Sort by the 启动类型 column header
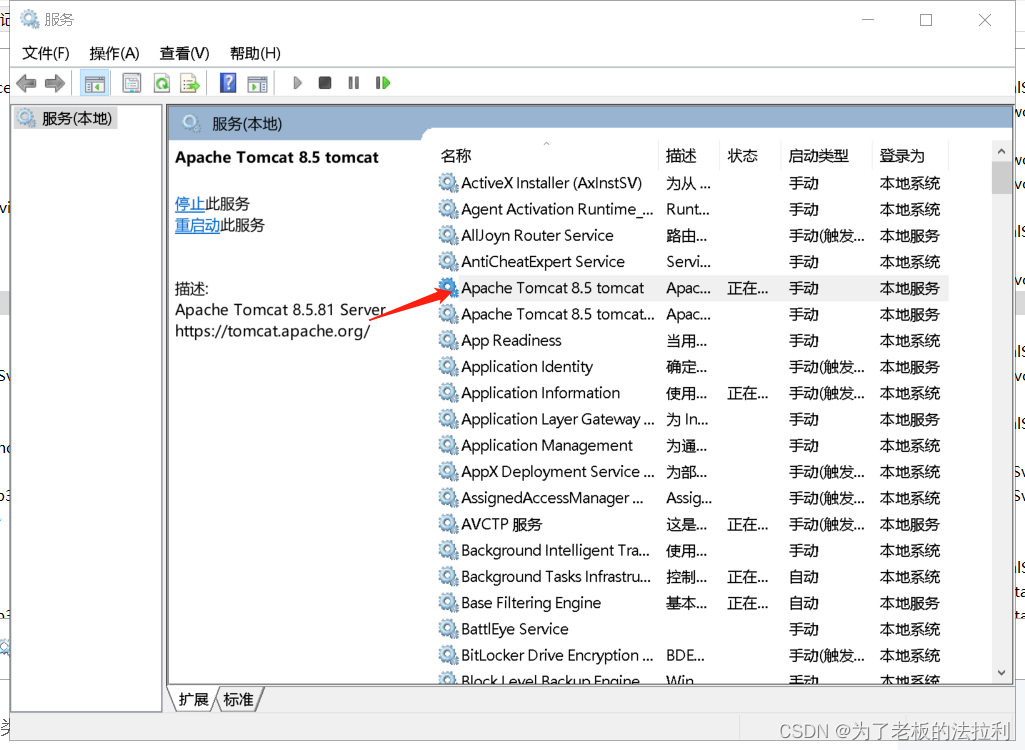This screenshot has height=750, width=1025. pyautogui.click(x=818, y=156)
